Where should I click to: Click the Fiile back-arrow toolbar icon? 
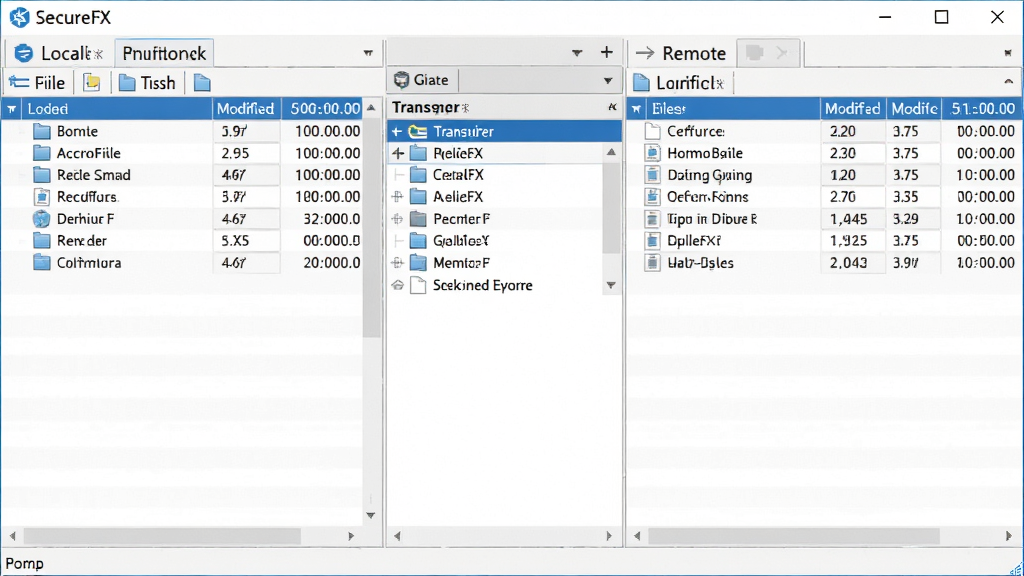19,83
